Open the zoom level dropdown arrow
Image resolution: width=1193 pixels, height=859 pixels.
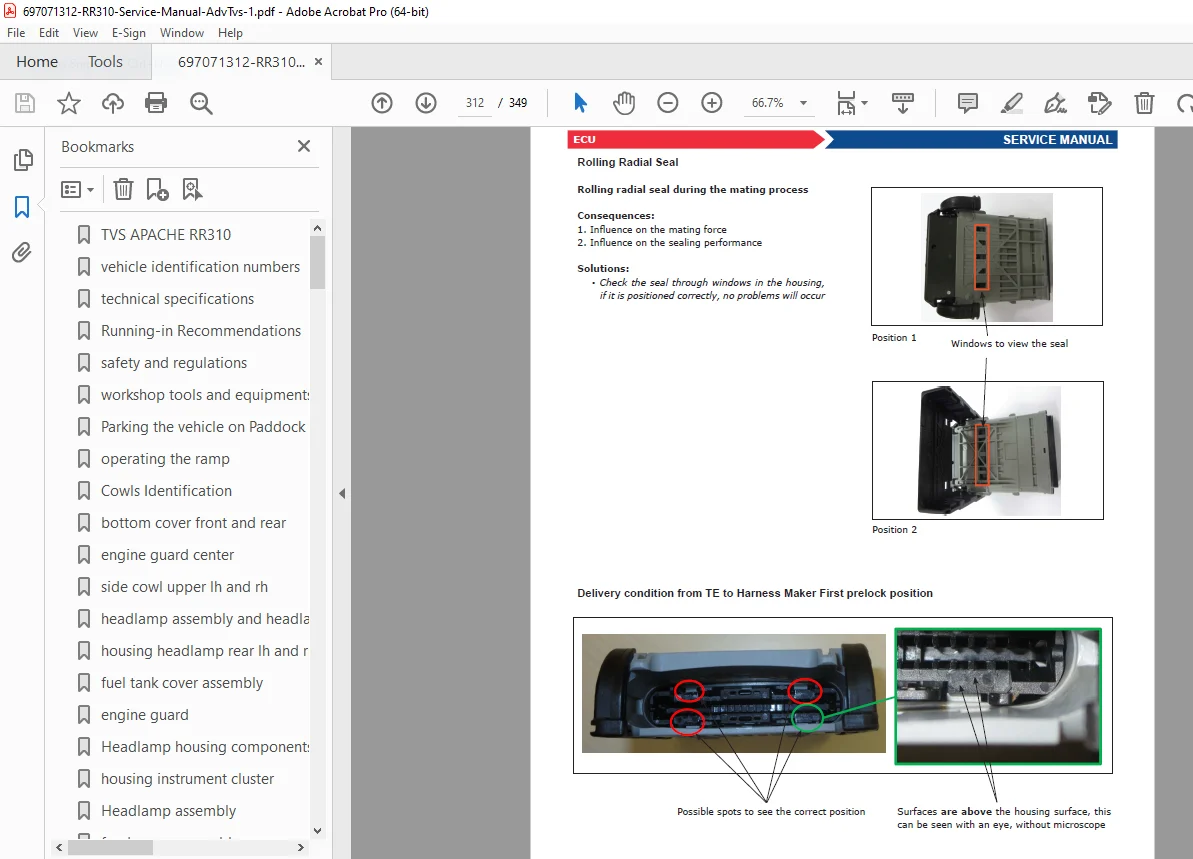[803, 103]
